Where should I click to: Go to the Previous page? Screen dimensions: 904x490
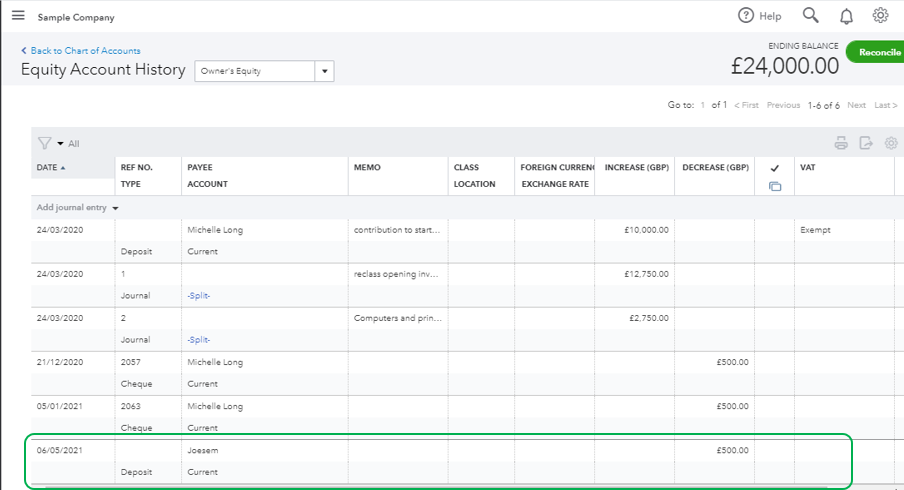pos(783,105)
